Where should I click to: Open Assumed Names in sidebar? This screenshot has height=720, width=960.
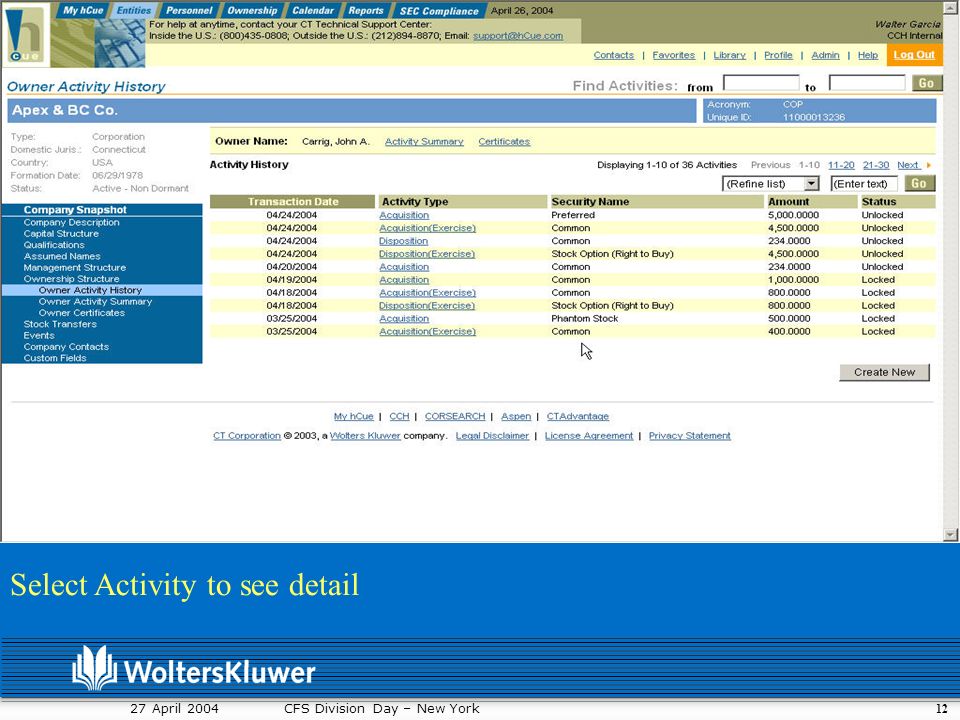62,257
